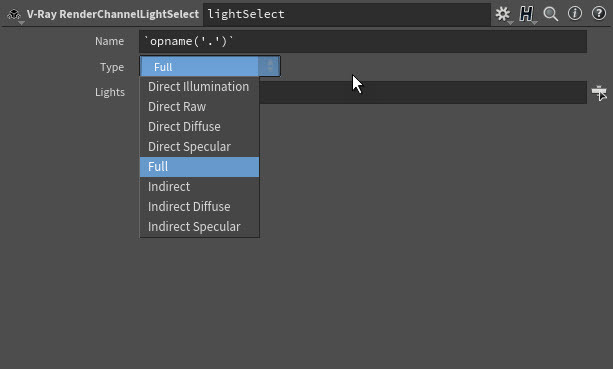Choose Direct Illumination from the list
This screenshot has width=613, height=369.
pyautogui.click(x=199, y=87)
